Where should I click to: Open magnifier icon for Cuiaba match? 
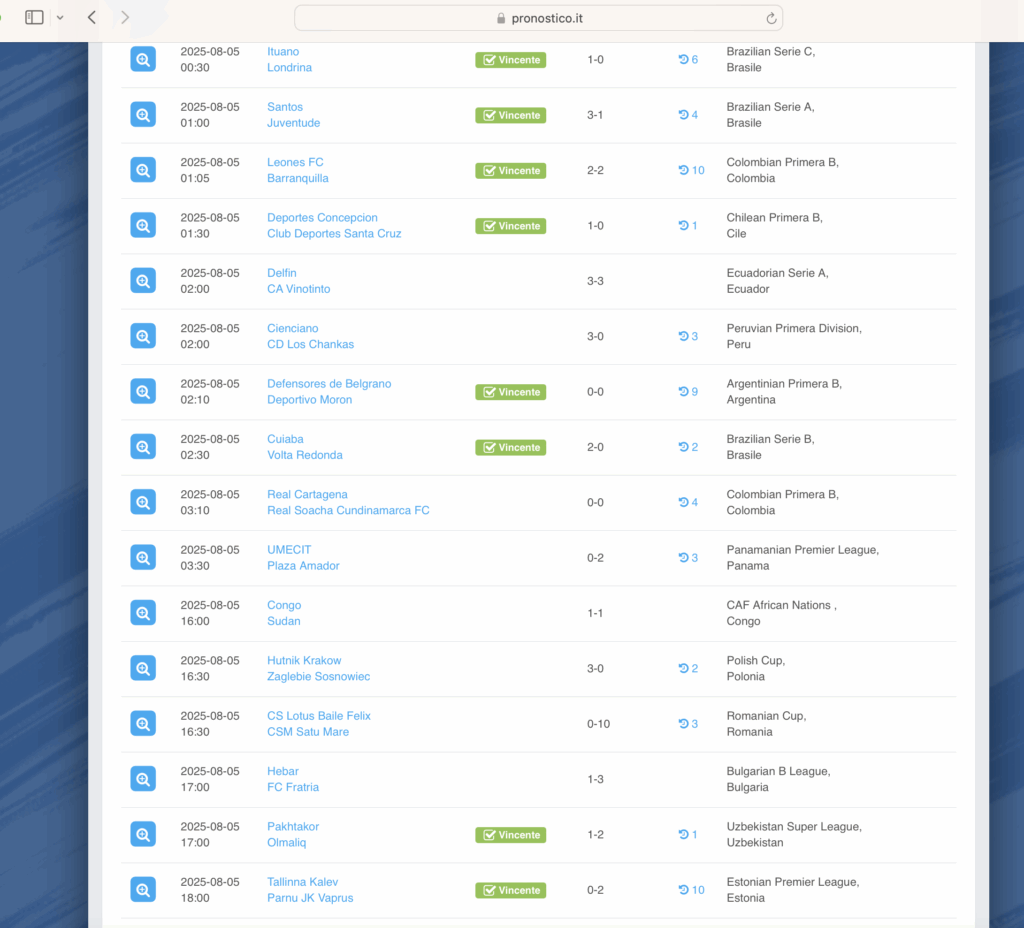click(142, 447)
